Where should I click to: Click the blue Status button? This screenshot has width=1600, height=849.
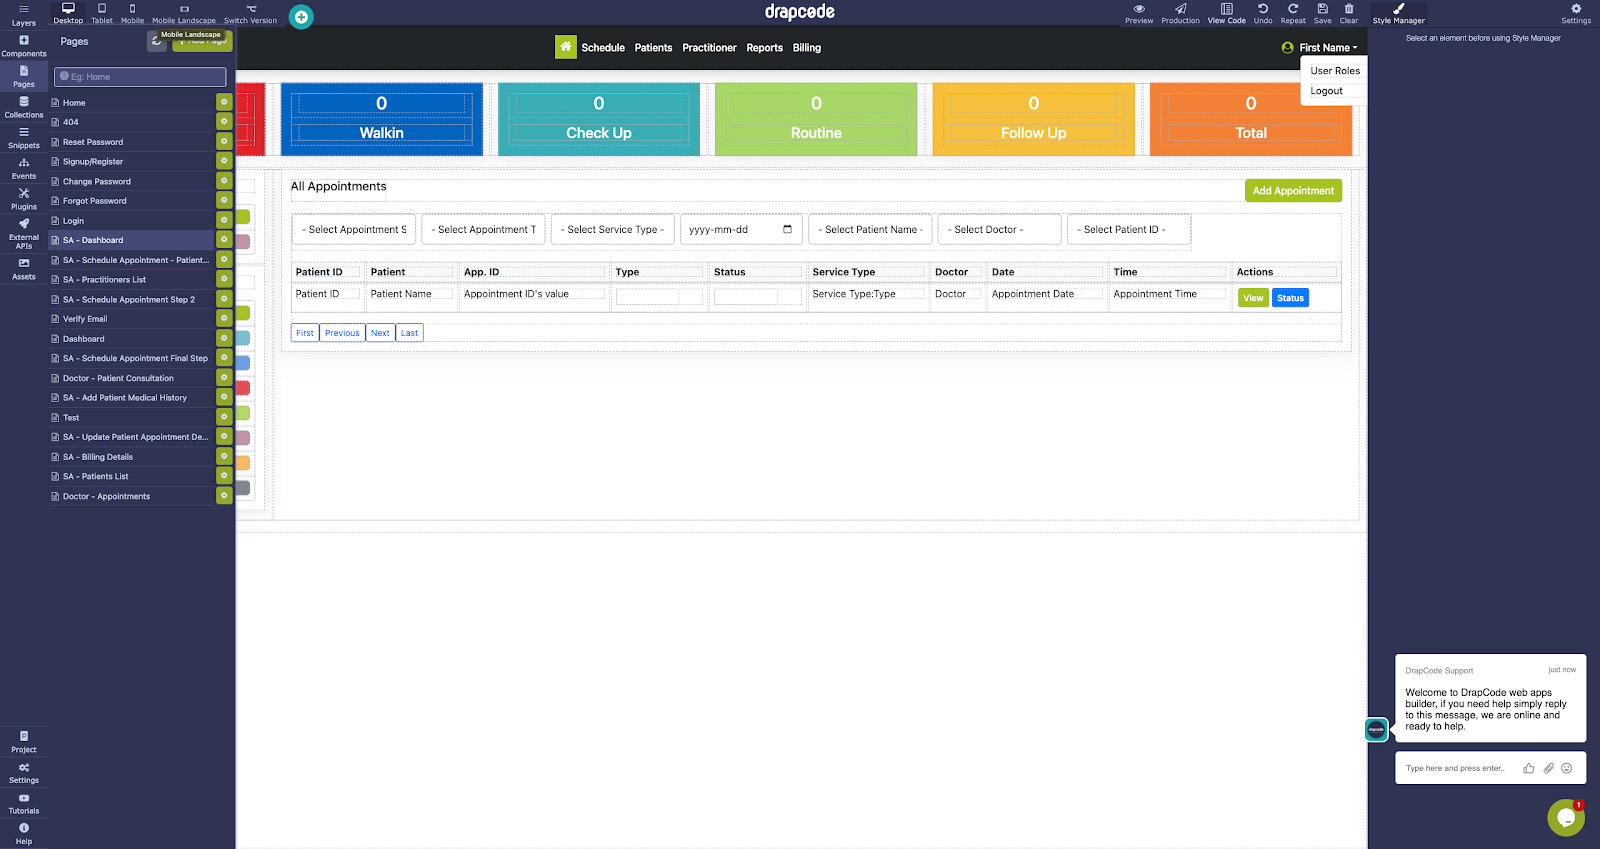[1290, 298]
